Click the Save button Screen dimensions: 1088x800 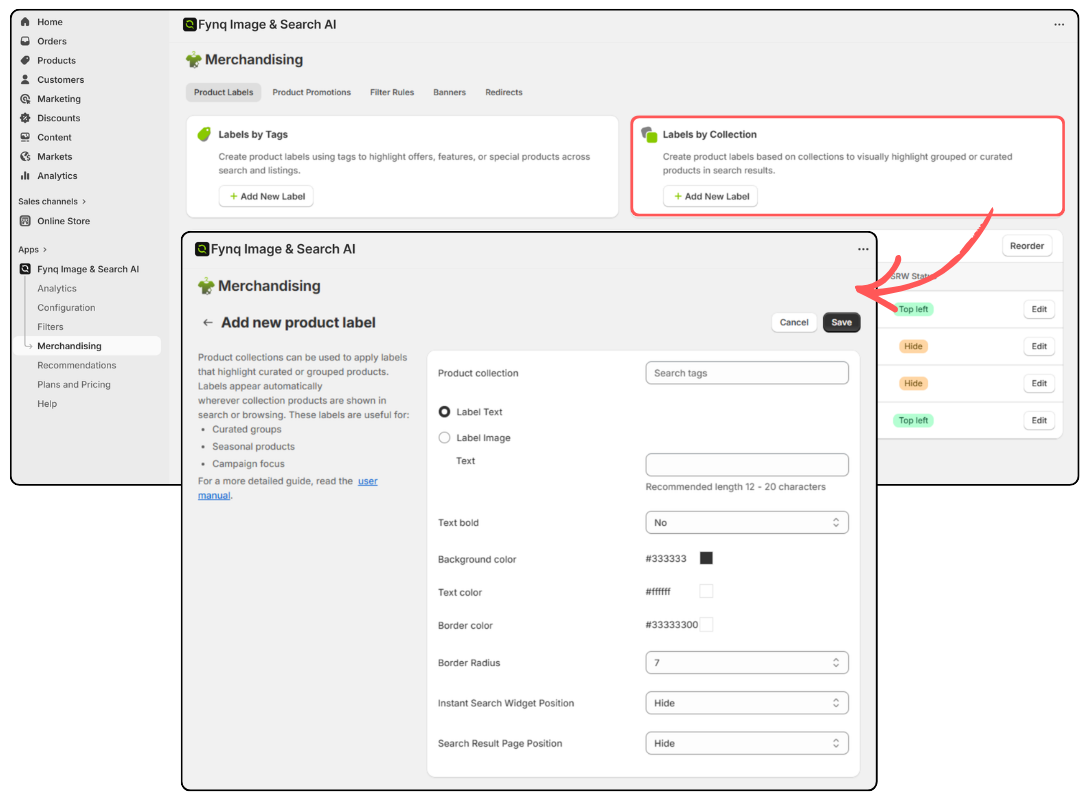tap(842, 323)
